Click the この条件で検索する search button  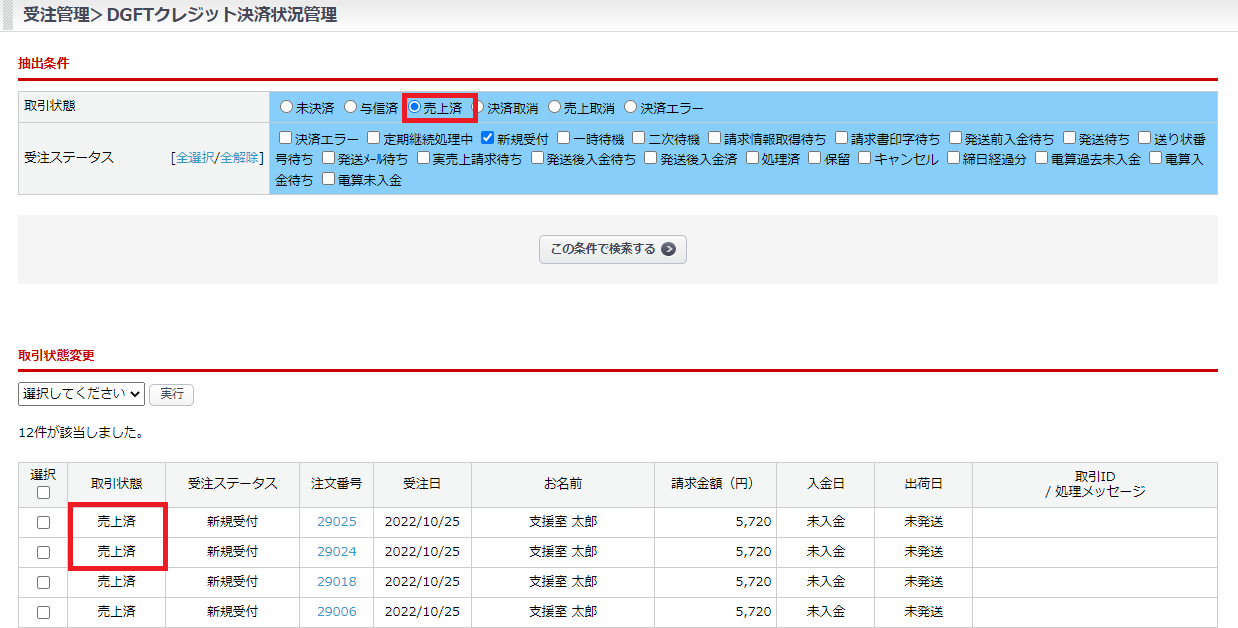point(612,249)
